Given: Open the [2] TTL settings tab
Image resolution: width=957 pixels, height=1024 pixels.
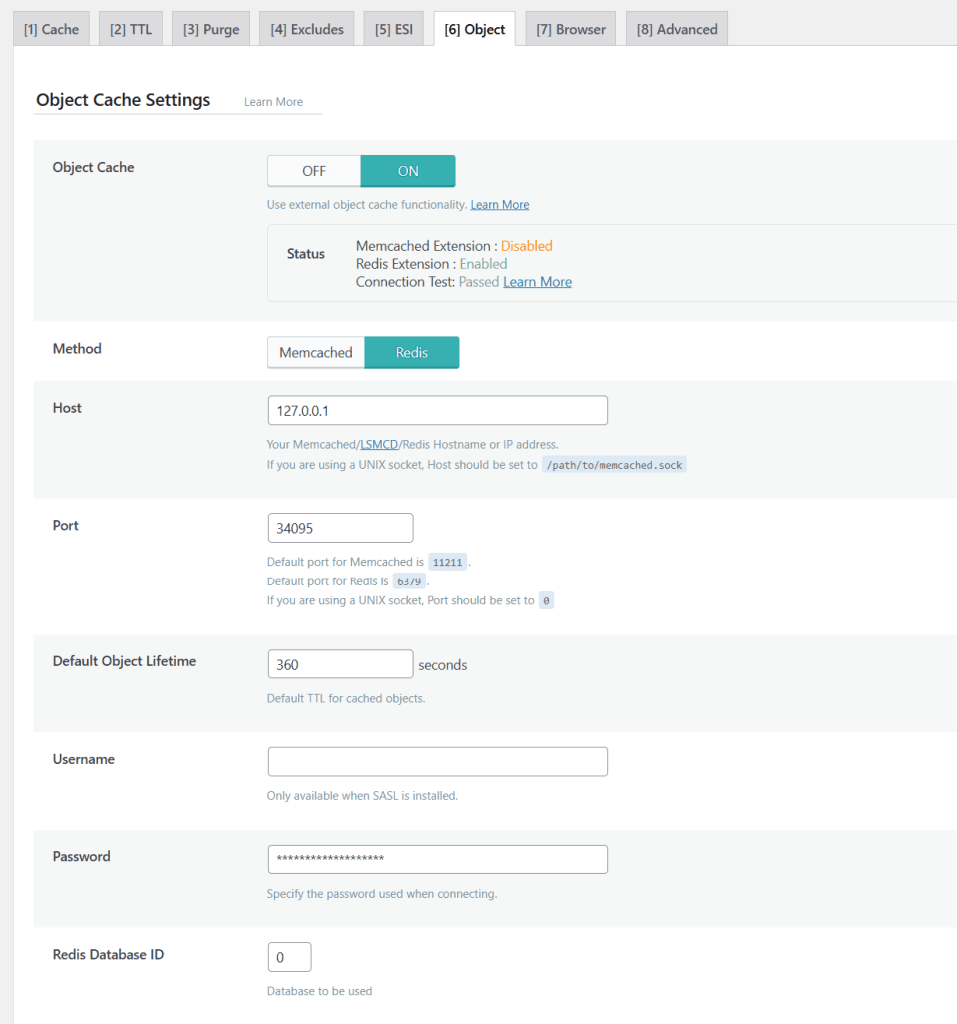Looking at the screenshot, I should (130, 28).
